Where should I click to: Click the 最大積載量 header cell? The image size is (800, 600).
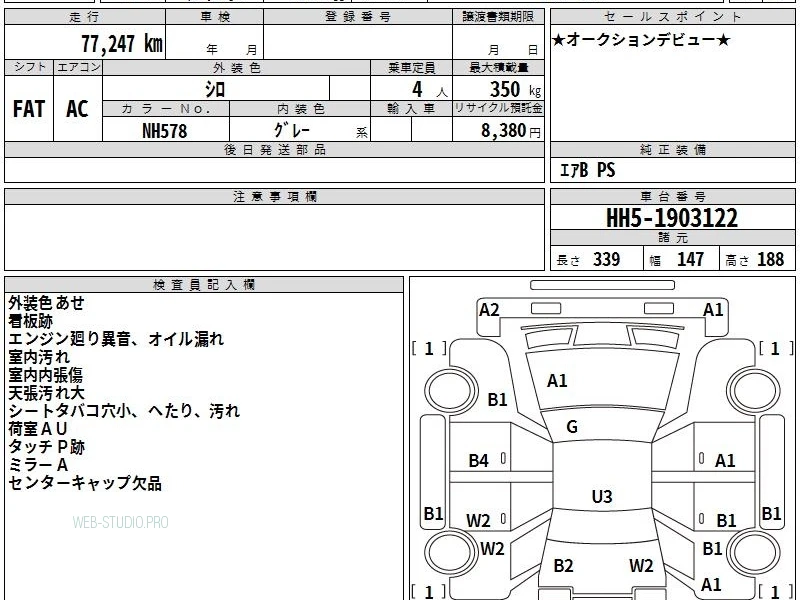click(x=498, y=67)
